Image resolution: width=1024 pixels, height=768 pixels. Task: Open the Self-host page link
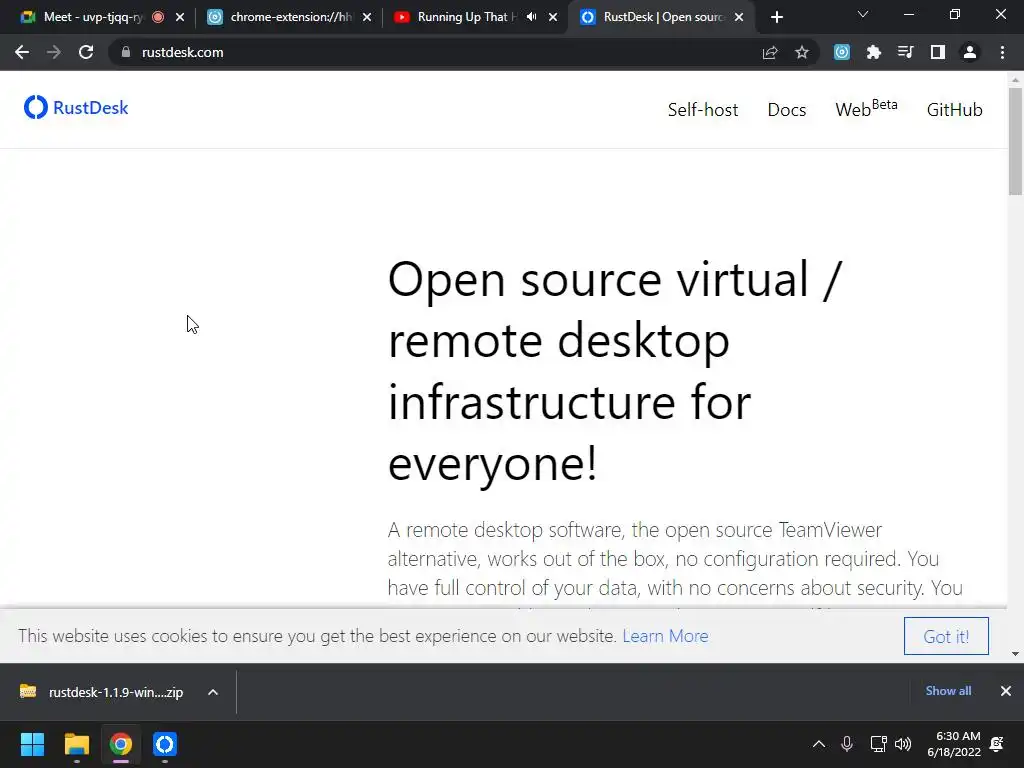[x=703, y=110]
